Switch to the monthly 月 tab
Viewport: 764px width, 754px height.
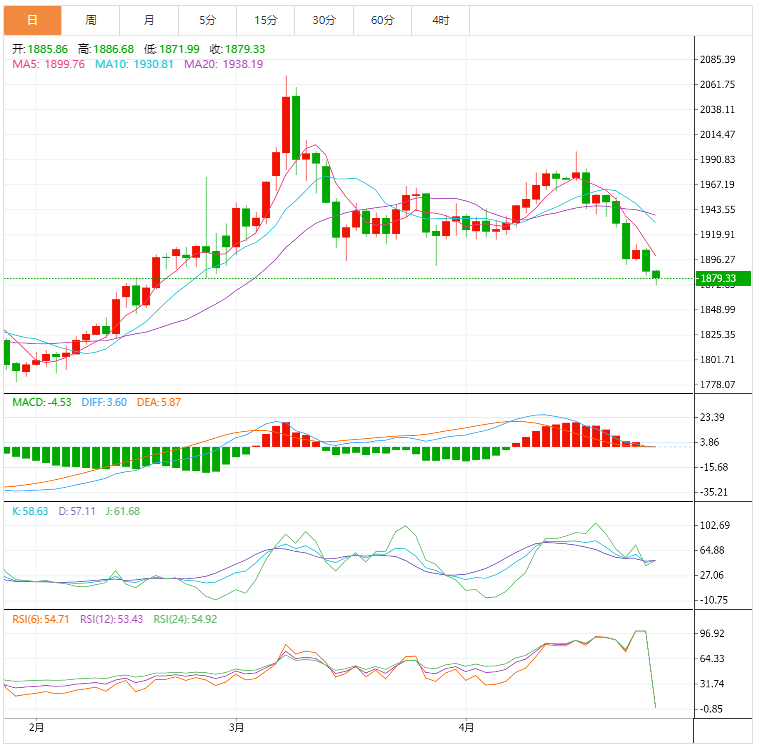tap(149, 20)
